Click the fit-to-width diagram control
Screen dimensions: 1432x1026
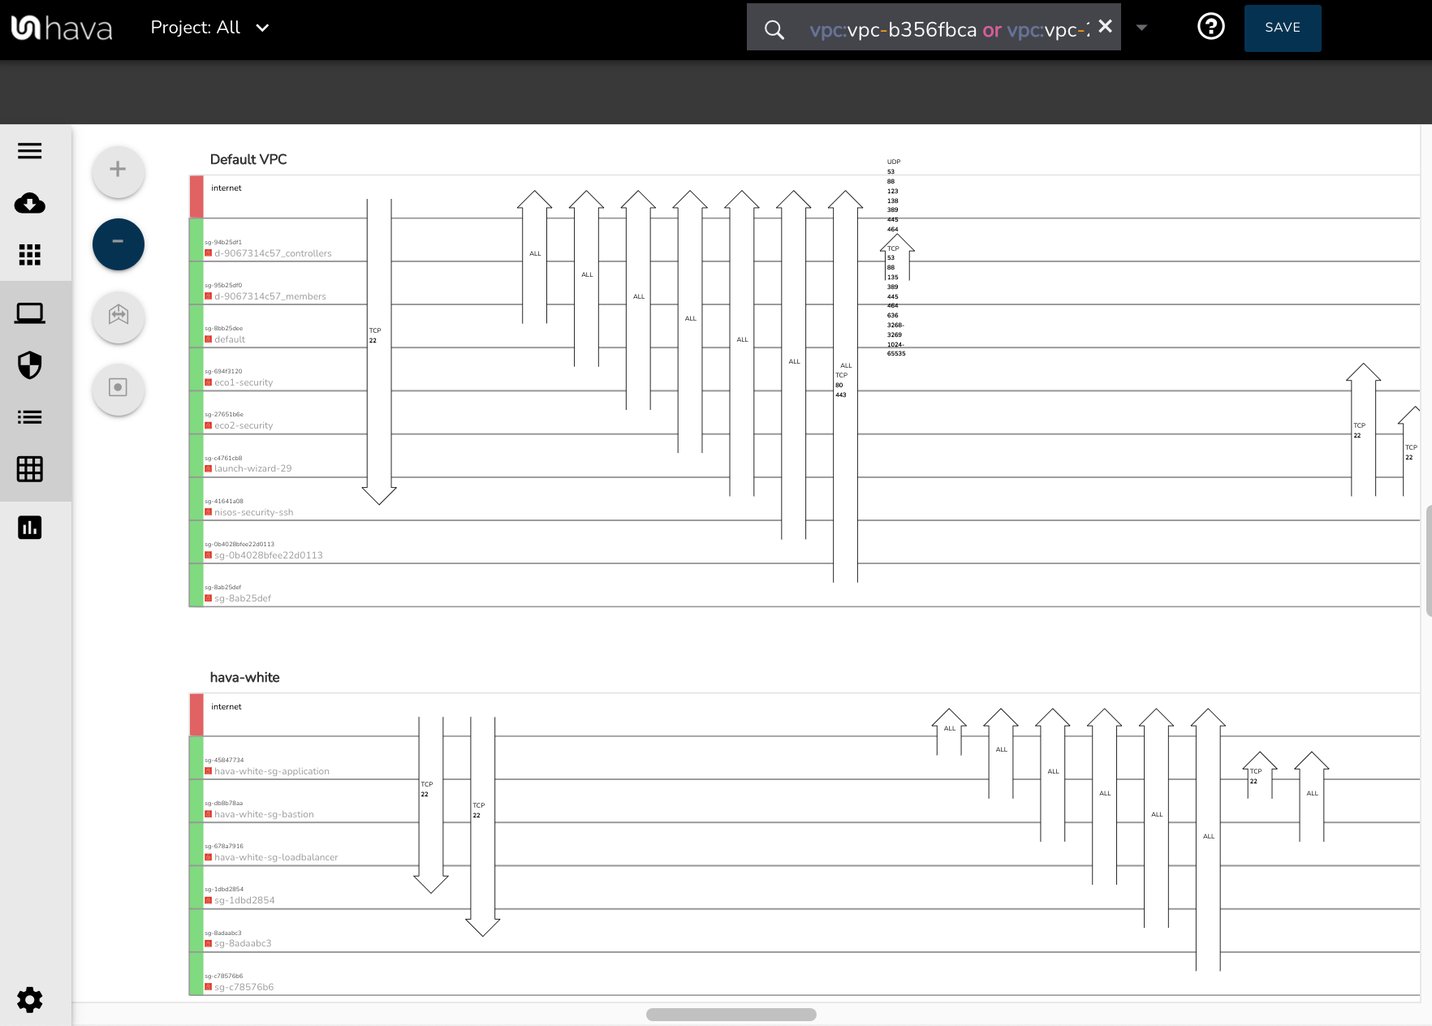(117, 317)
